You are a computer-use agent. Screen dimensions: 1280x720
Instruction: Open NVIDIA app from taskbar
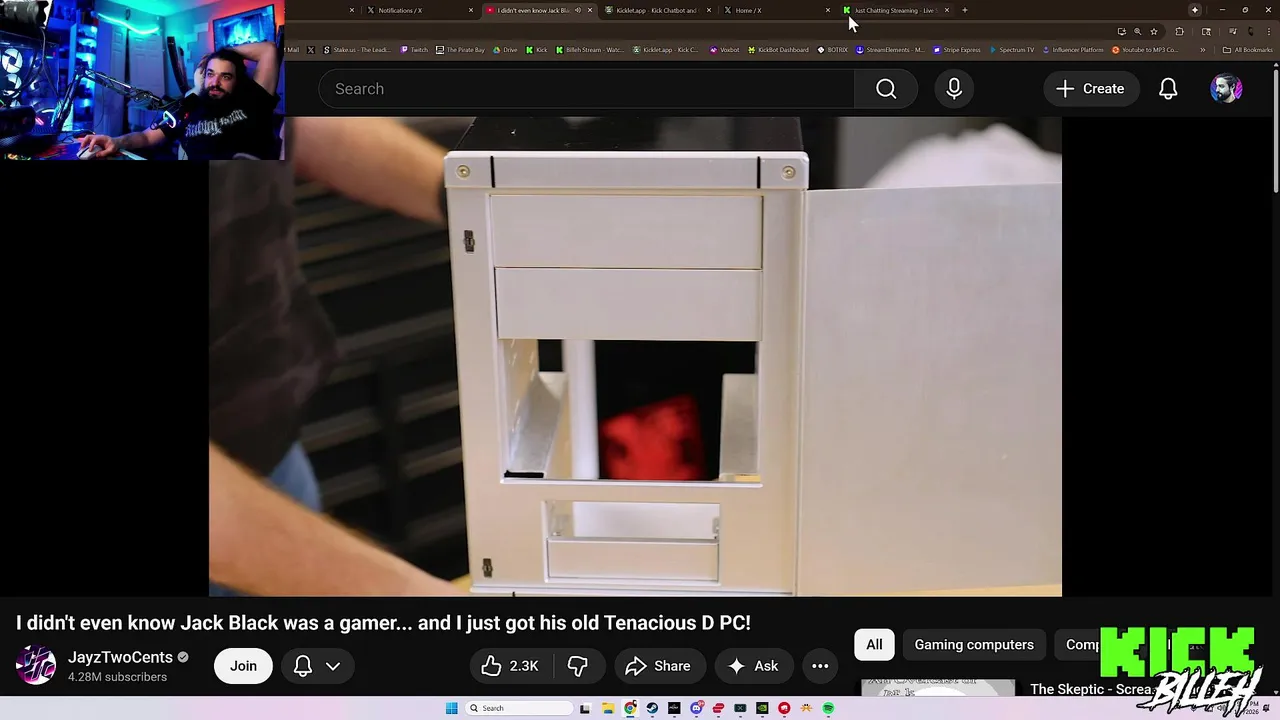[762, 708]
